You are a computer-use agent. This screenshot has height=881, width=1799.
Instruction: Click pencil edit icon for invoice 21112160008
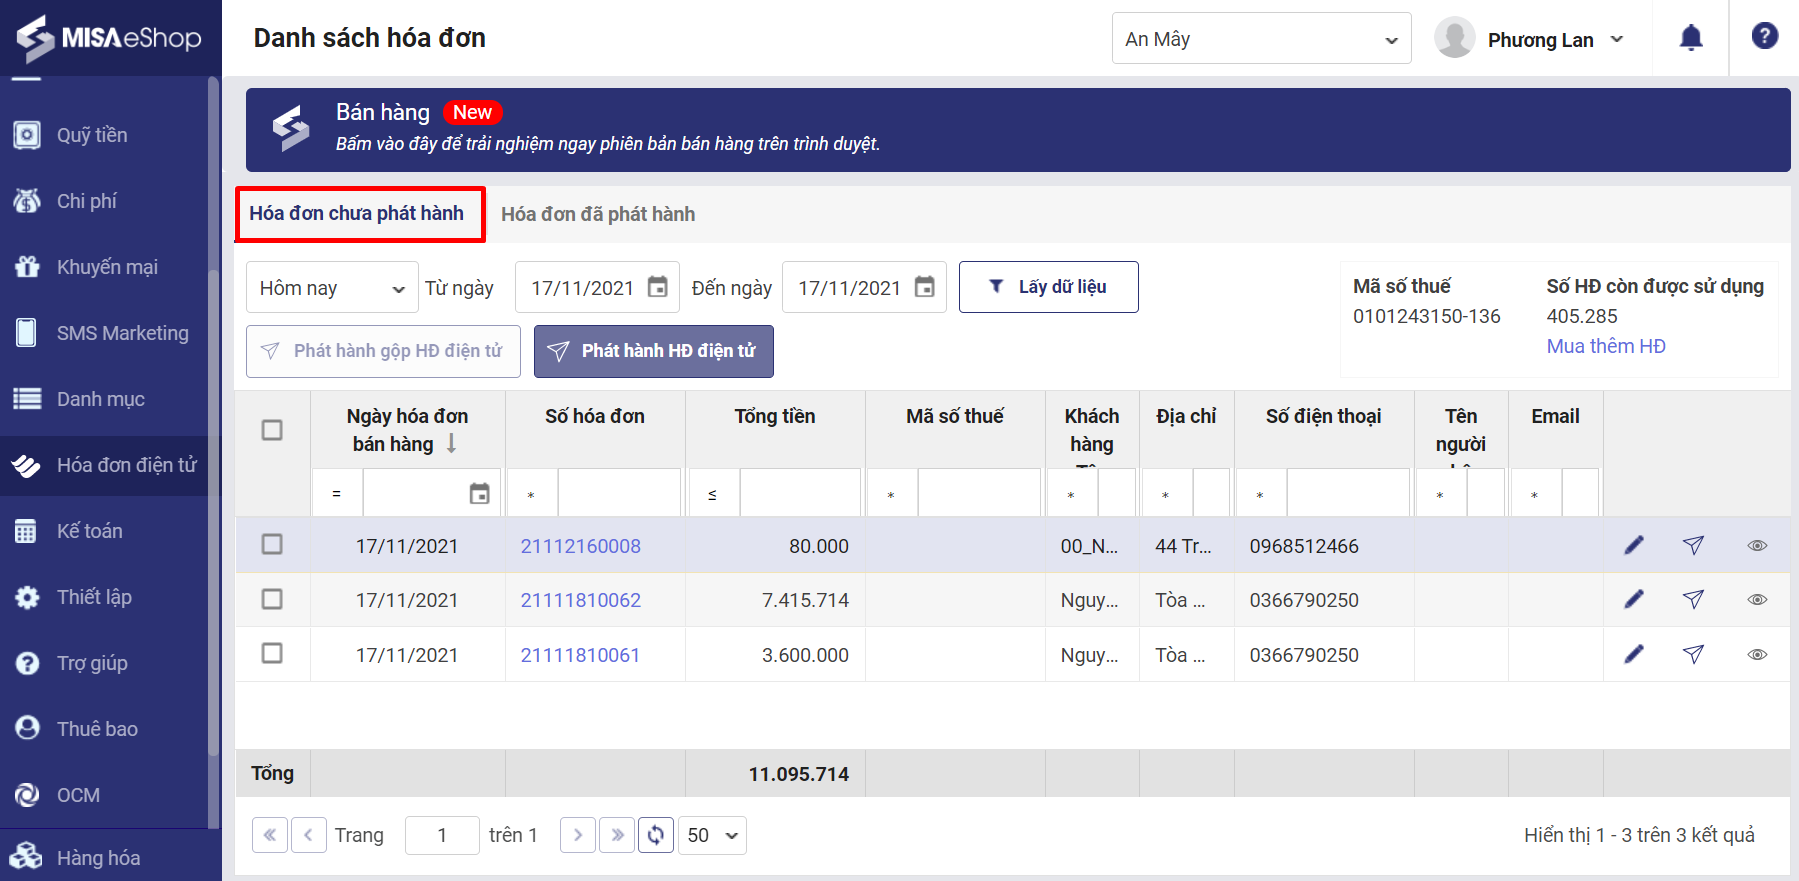1633,545
